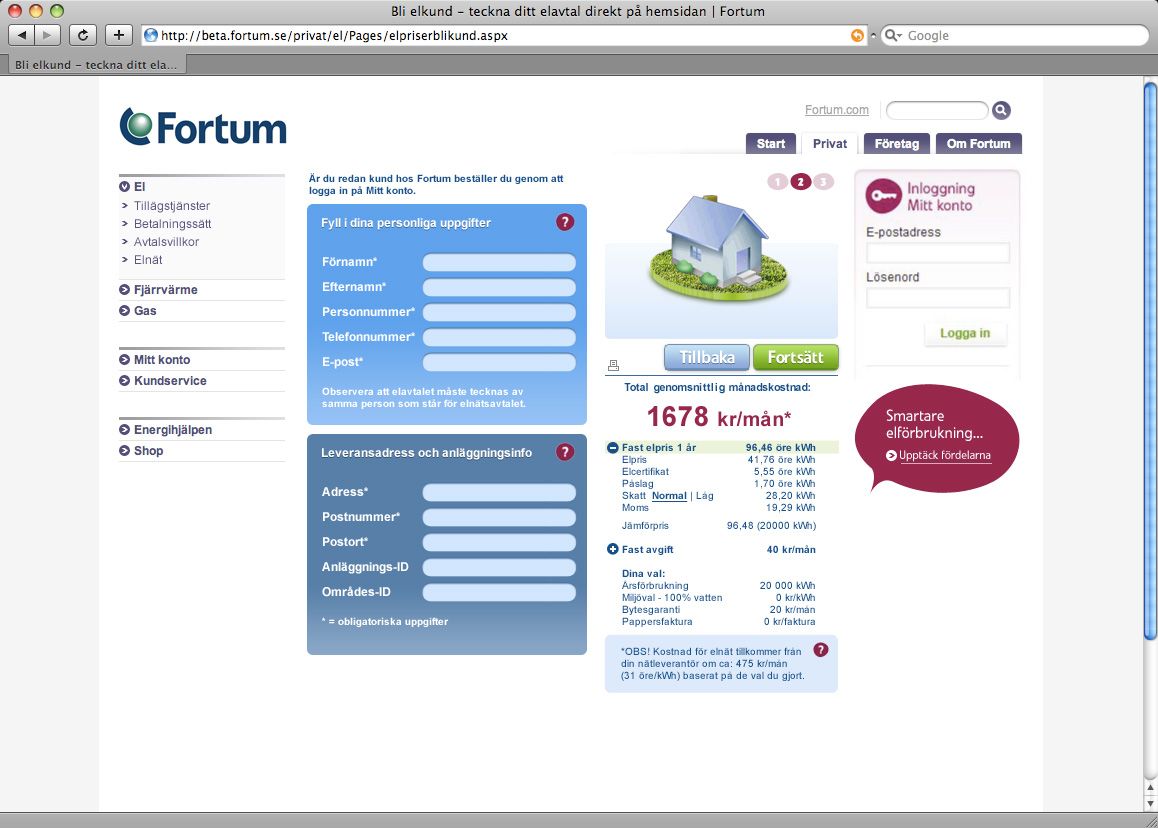The height and width of the screenshot is (828, 1158).
Task: Switch to the Start tab
Action: click(x=771, y=143)
